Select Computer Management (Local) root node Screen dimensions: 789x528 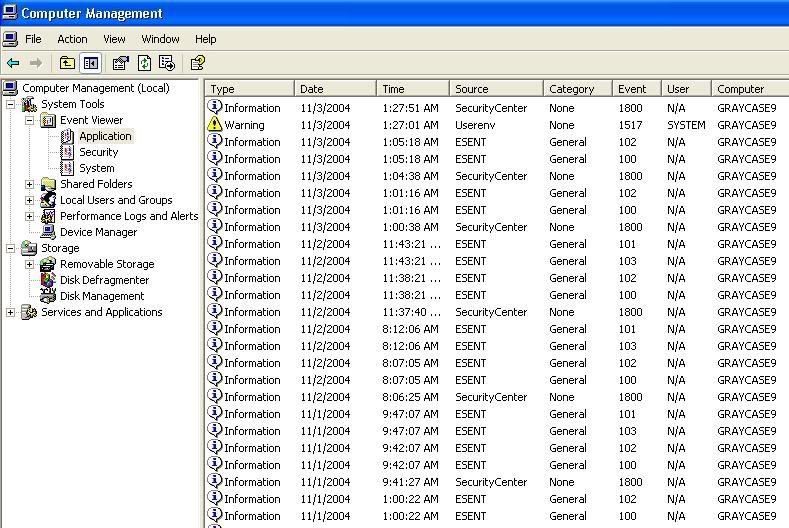click(x=96, y=88)
